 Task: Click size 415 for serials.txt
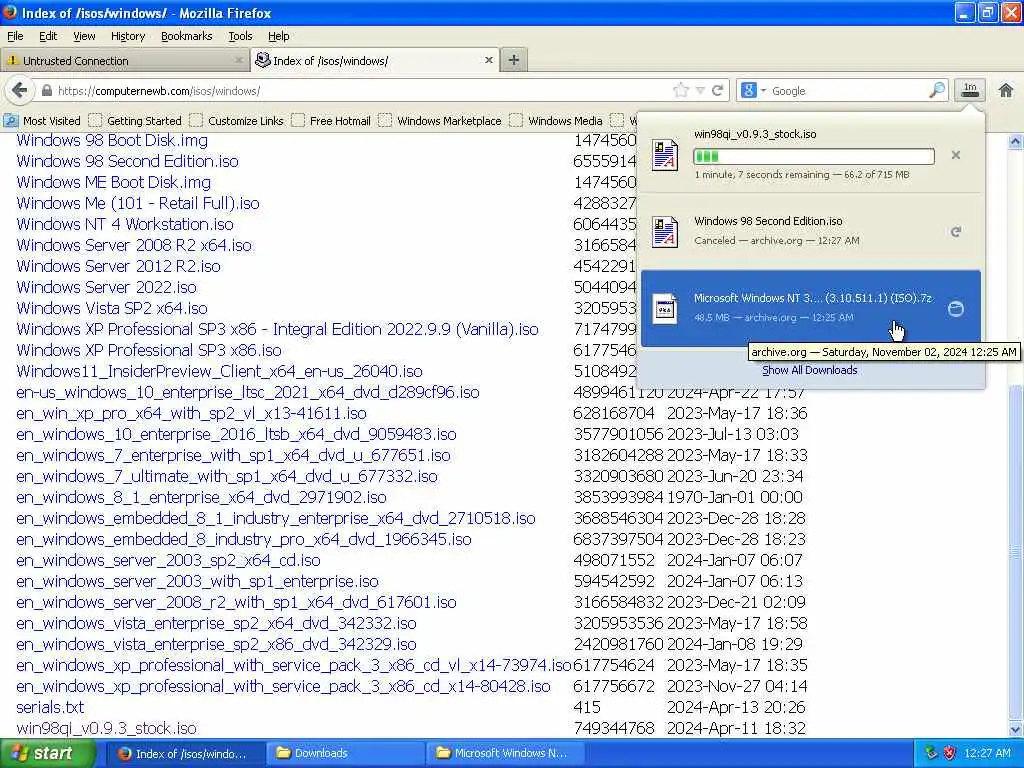586,707
